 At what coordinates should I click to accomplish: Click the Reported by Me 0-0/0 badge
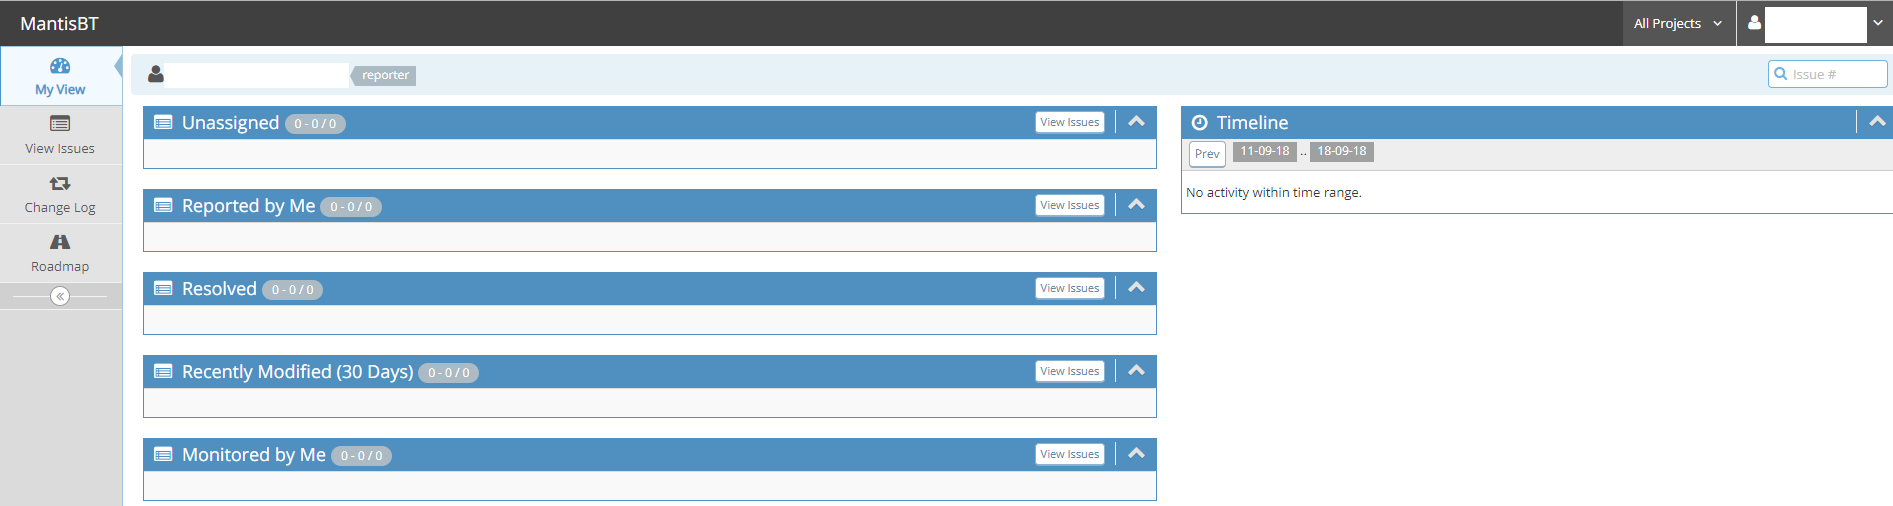351,207
